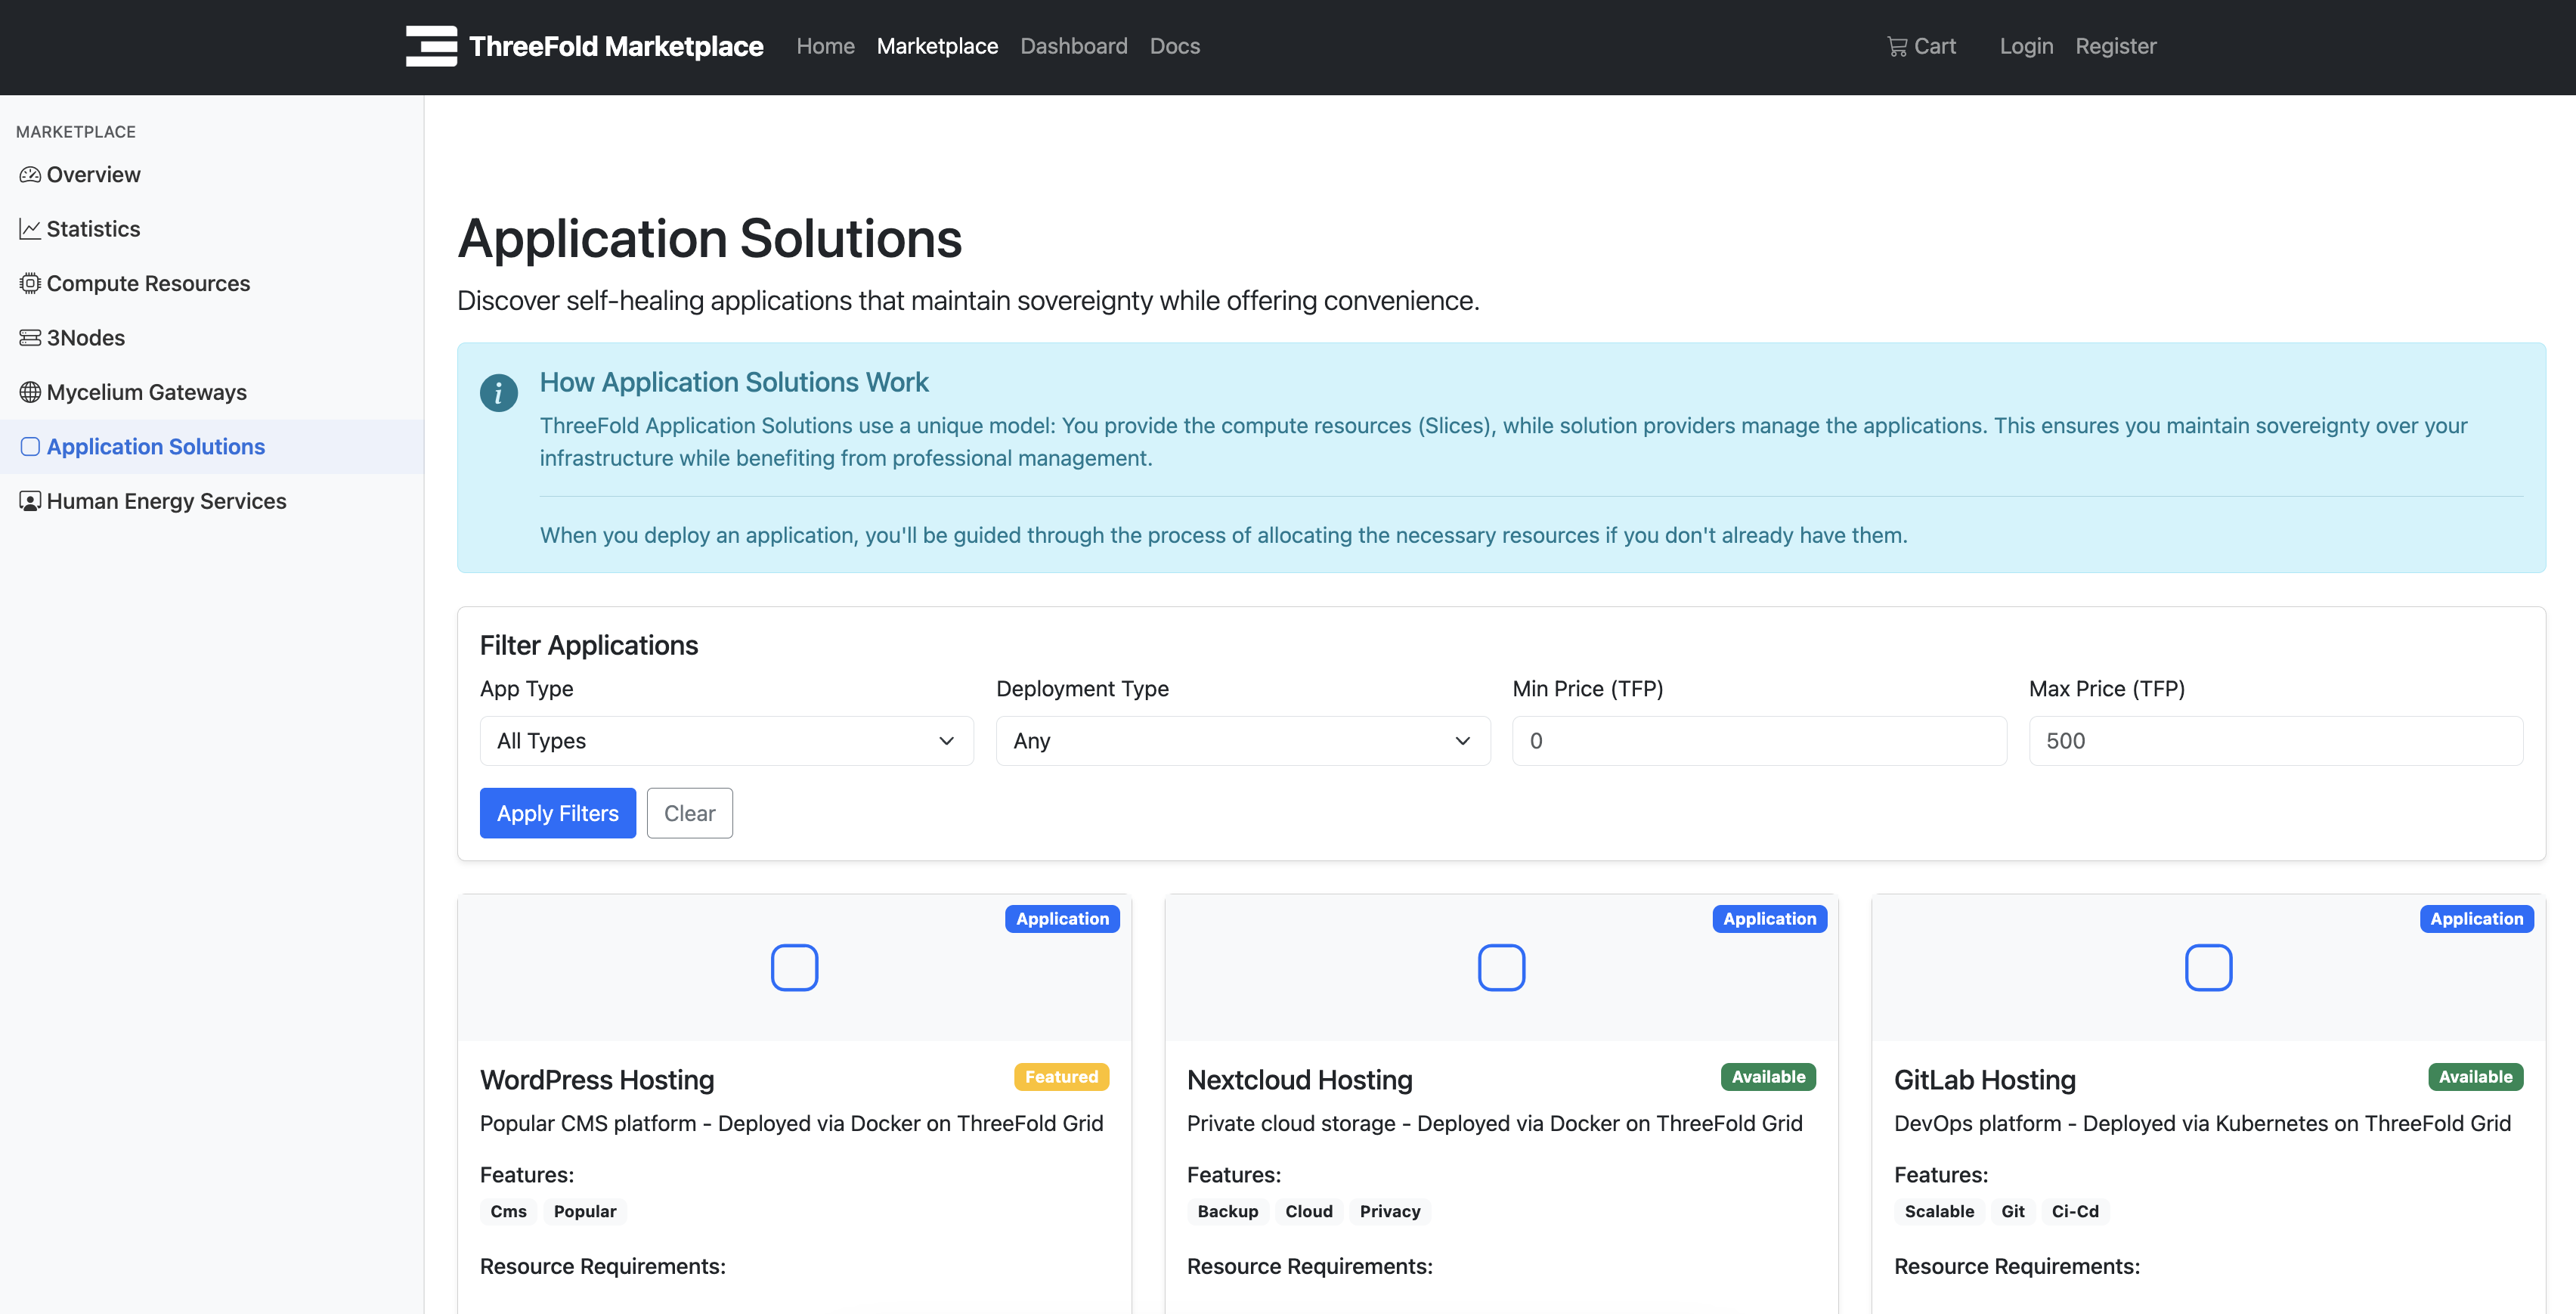Click the Apply Filters button
Image resolution: width=2576 pixels, height=1314 pixels.
[557, 813]
